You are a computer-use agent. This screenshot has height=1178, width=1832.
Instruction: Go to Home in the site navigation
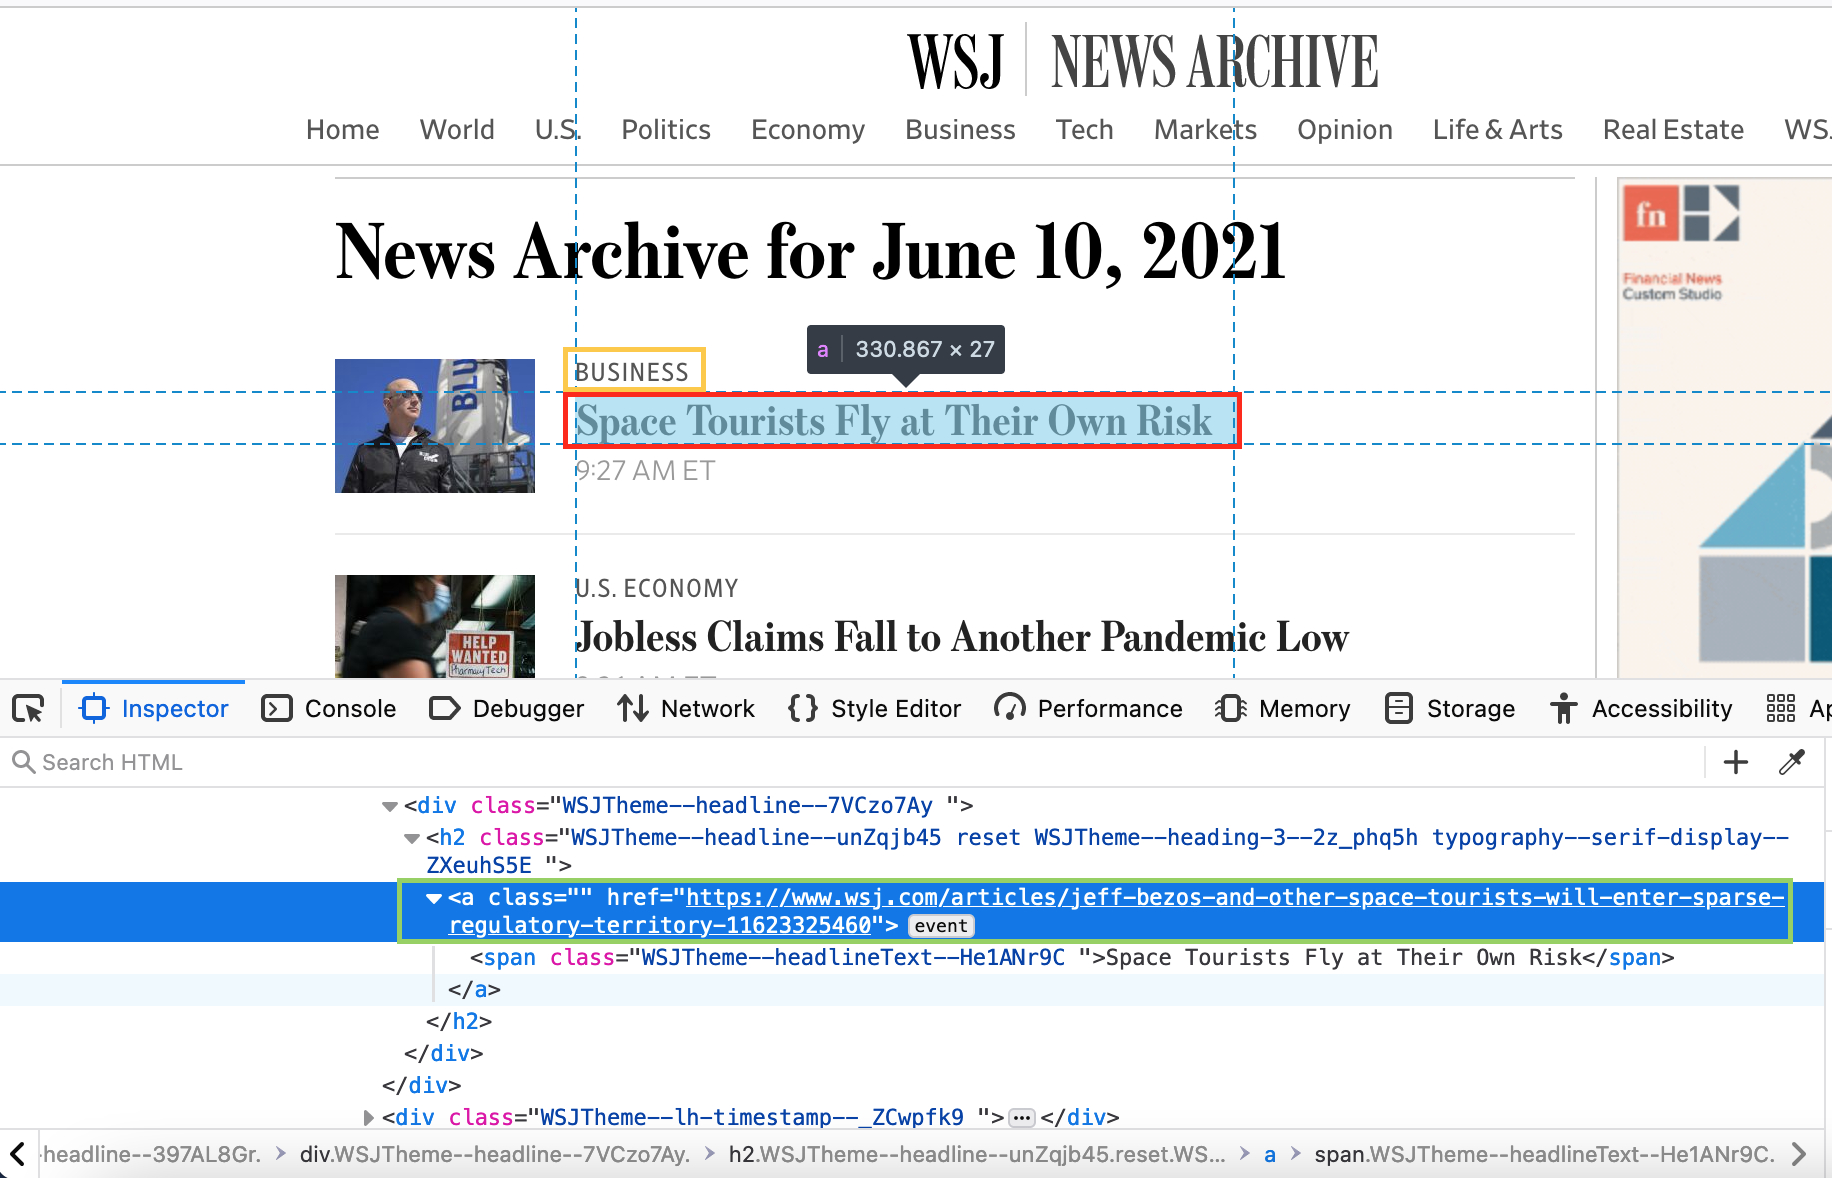click(x=343, y=130)
